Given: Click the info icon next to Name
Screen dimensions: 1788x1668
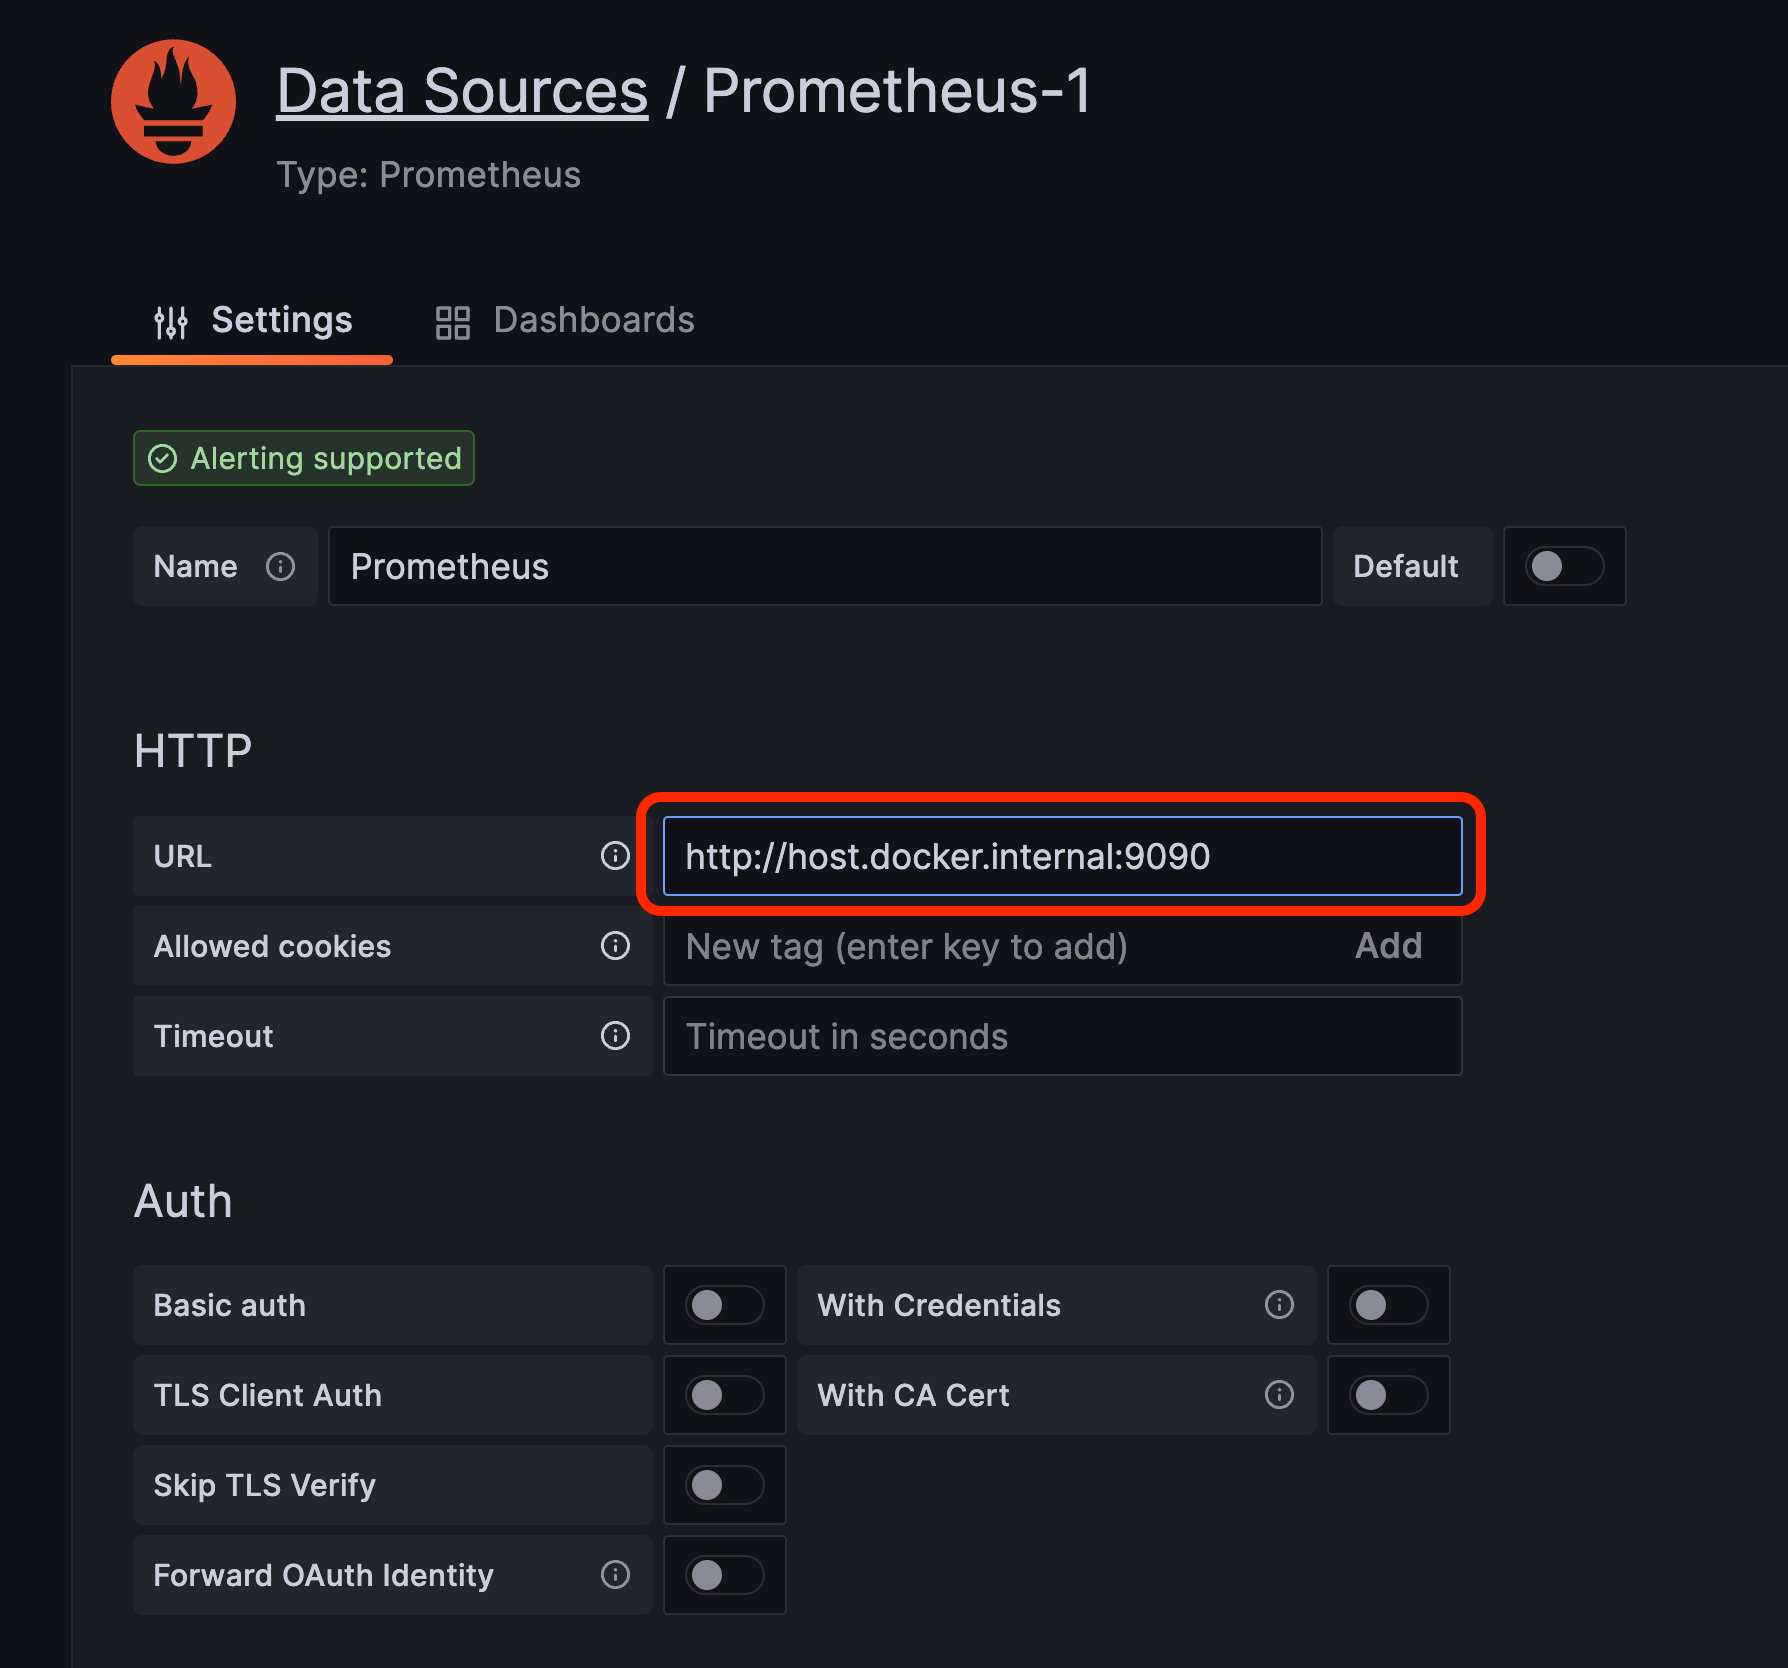Looking at the screenshot, I should [x=281, y=567].
